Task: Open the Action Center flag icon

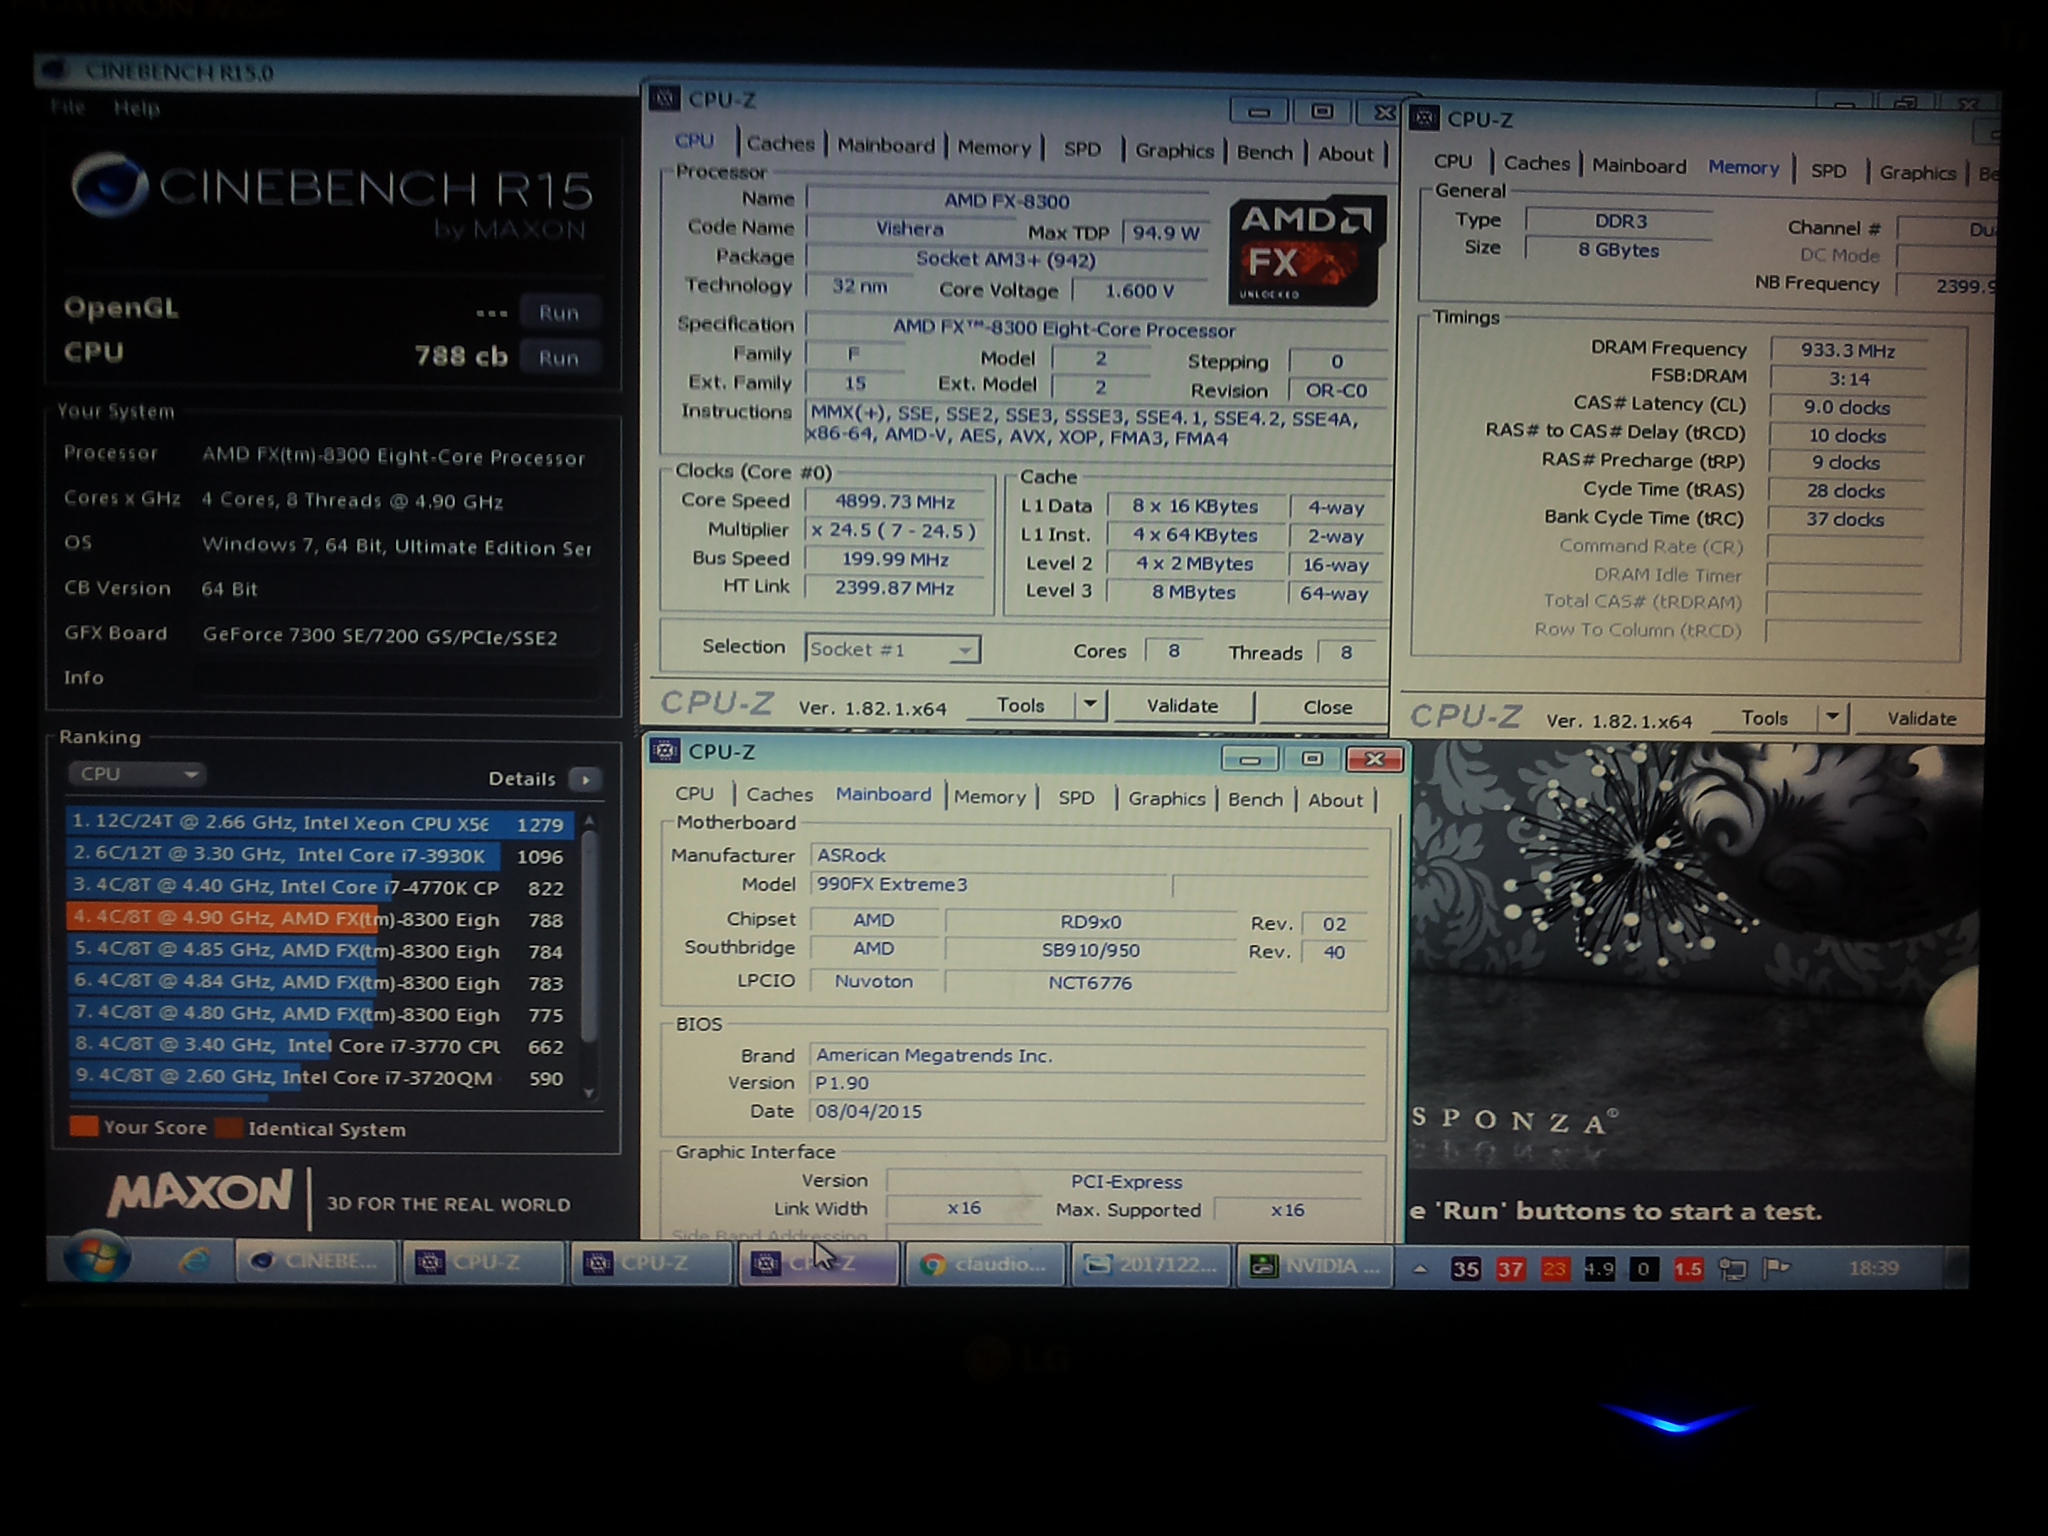Action: coord(1777,1269)
